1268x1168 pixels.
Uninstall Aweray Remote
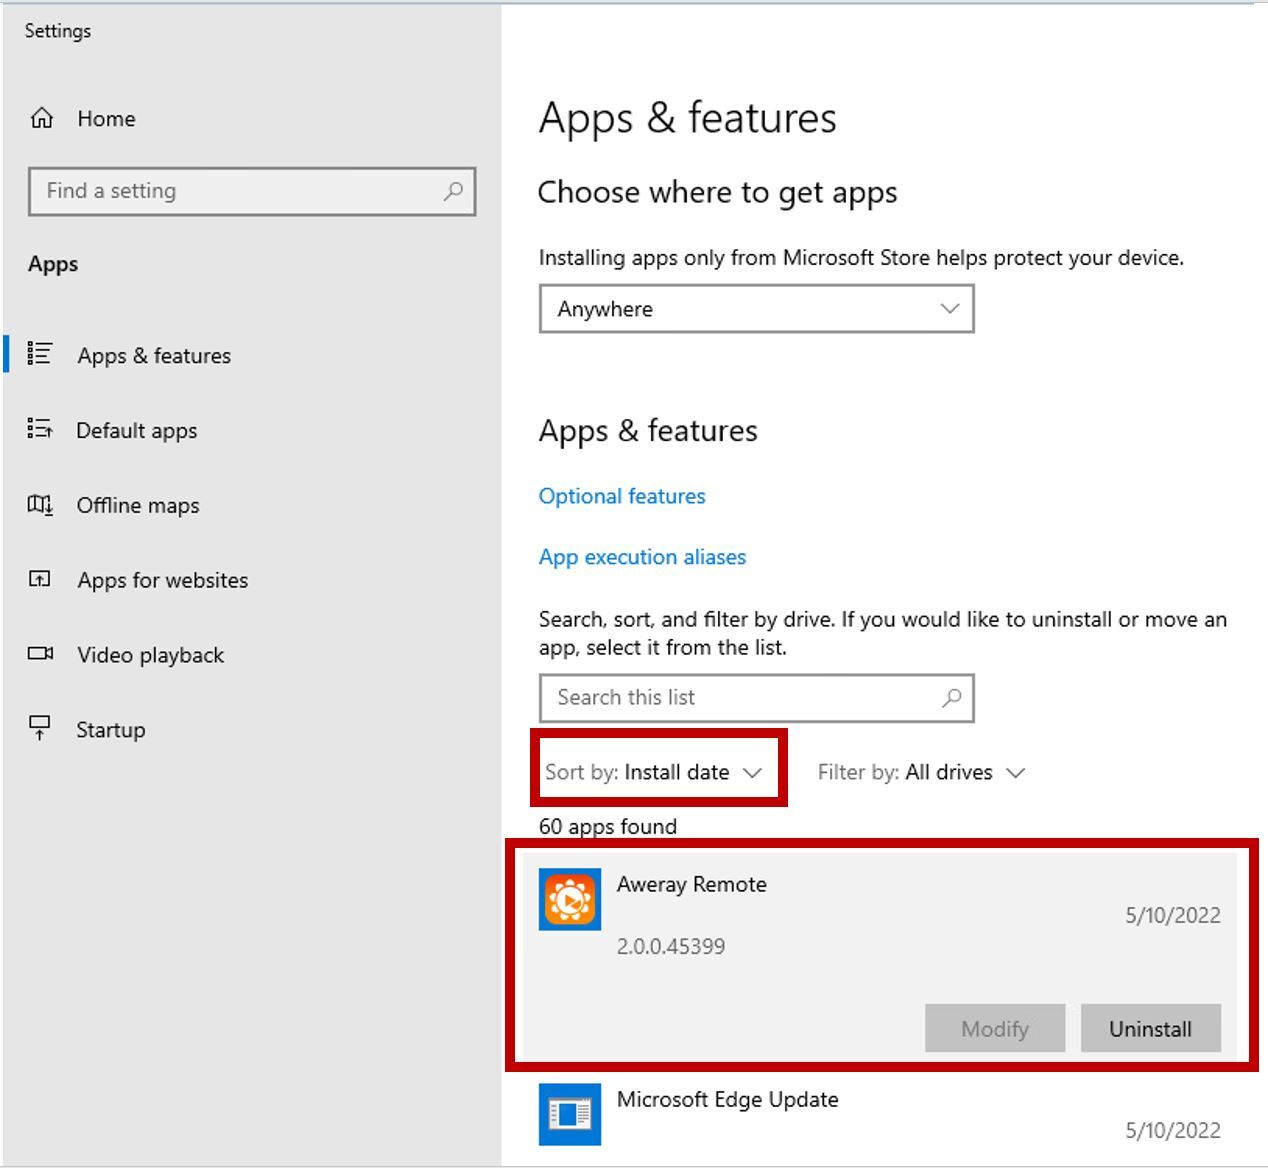(x=1150, y=1029)
